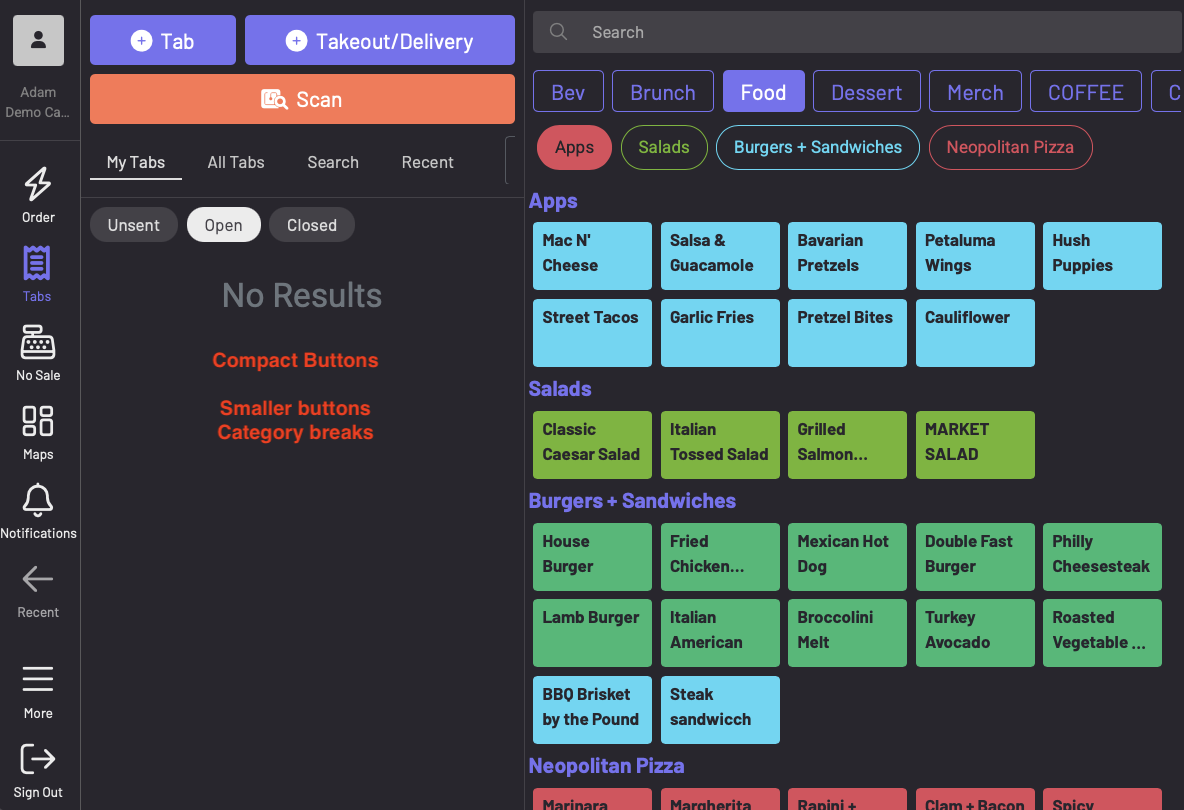Open the Order lightning bolt icon
This screenshot has width=1184, height=810.
pos(38,185)
